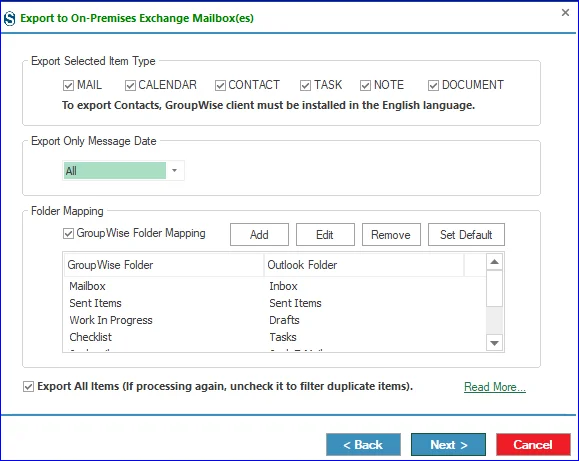Click folder mapping list scroll up arrow
This screenshot has width=579, height=461.
click(x=494, y=262)
